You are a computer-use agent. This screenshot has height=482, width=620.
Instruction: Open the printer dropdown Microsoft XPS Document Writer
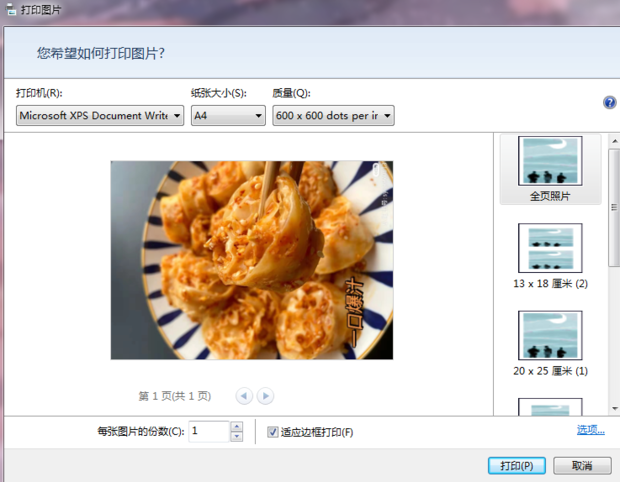100,115
